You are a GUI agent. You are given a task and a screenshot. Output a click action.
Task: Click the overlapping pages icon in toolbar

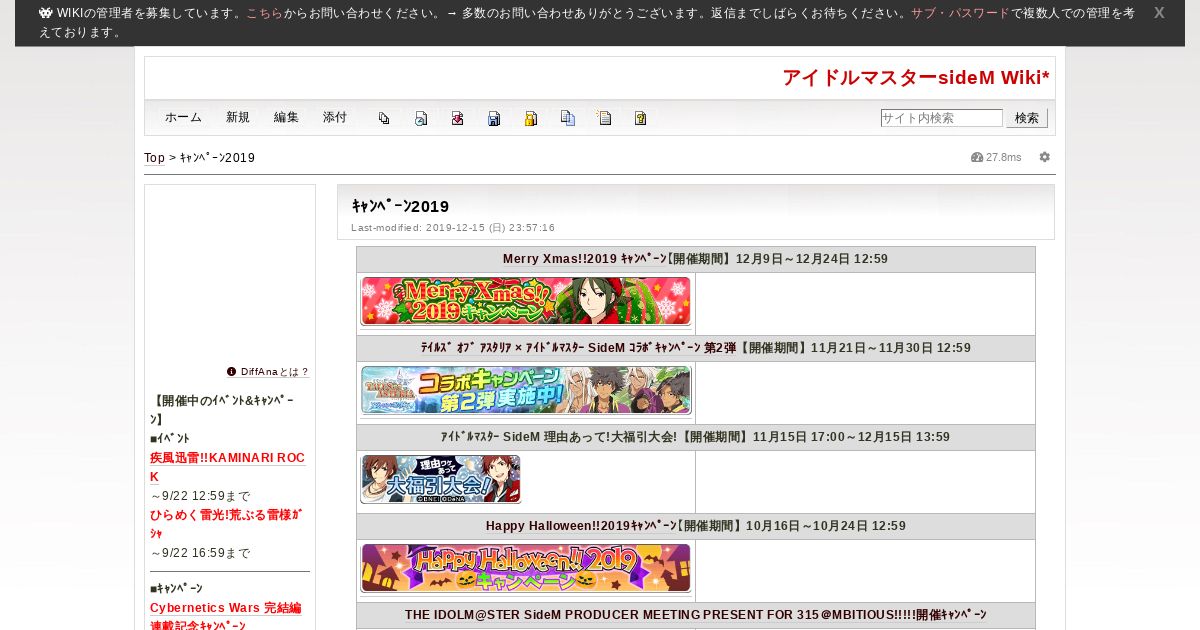pos(384,118)
